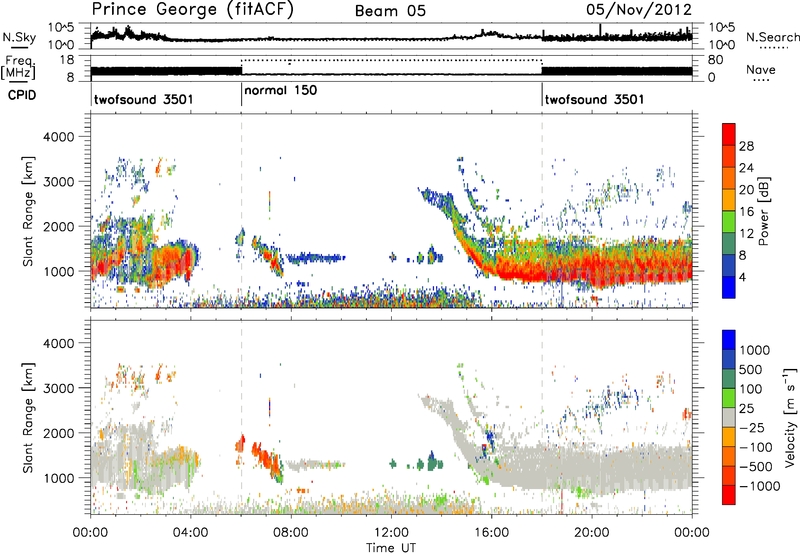Click the grey band of Velocity color bar
Screen dimensions: 800x554
click(x=729, y=418)
